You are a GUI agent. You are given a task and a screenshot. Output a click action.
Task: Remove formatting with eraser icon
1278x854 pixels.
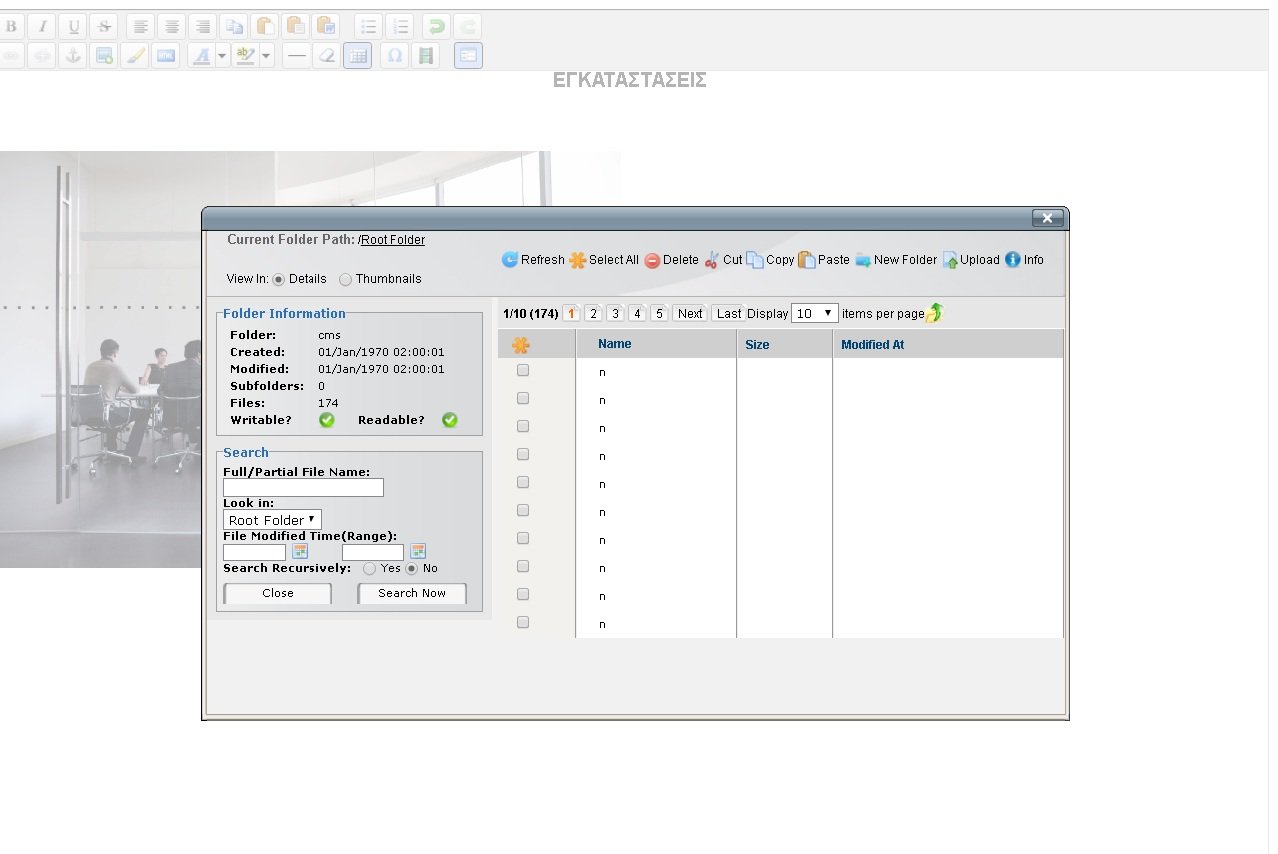click(x=326, y=56)
